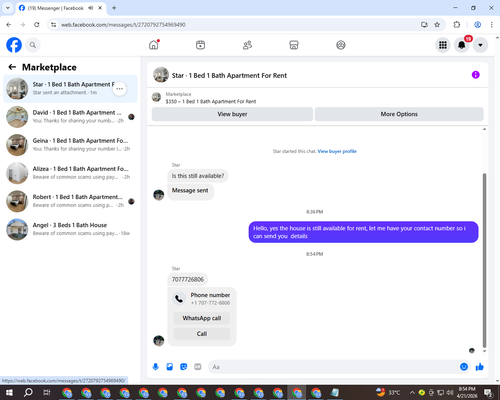Attach a photo with the image icon
This screenshot has height=400, width=500.
pyautogui.click(x=170, y=367)
